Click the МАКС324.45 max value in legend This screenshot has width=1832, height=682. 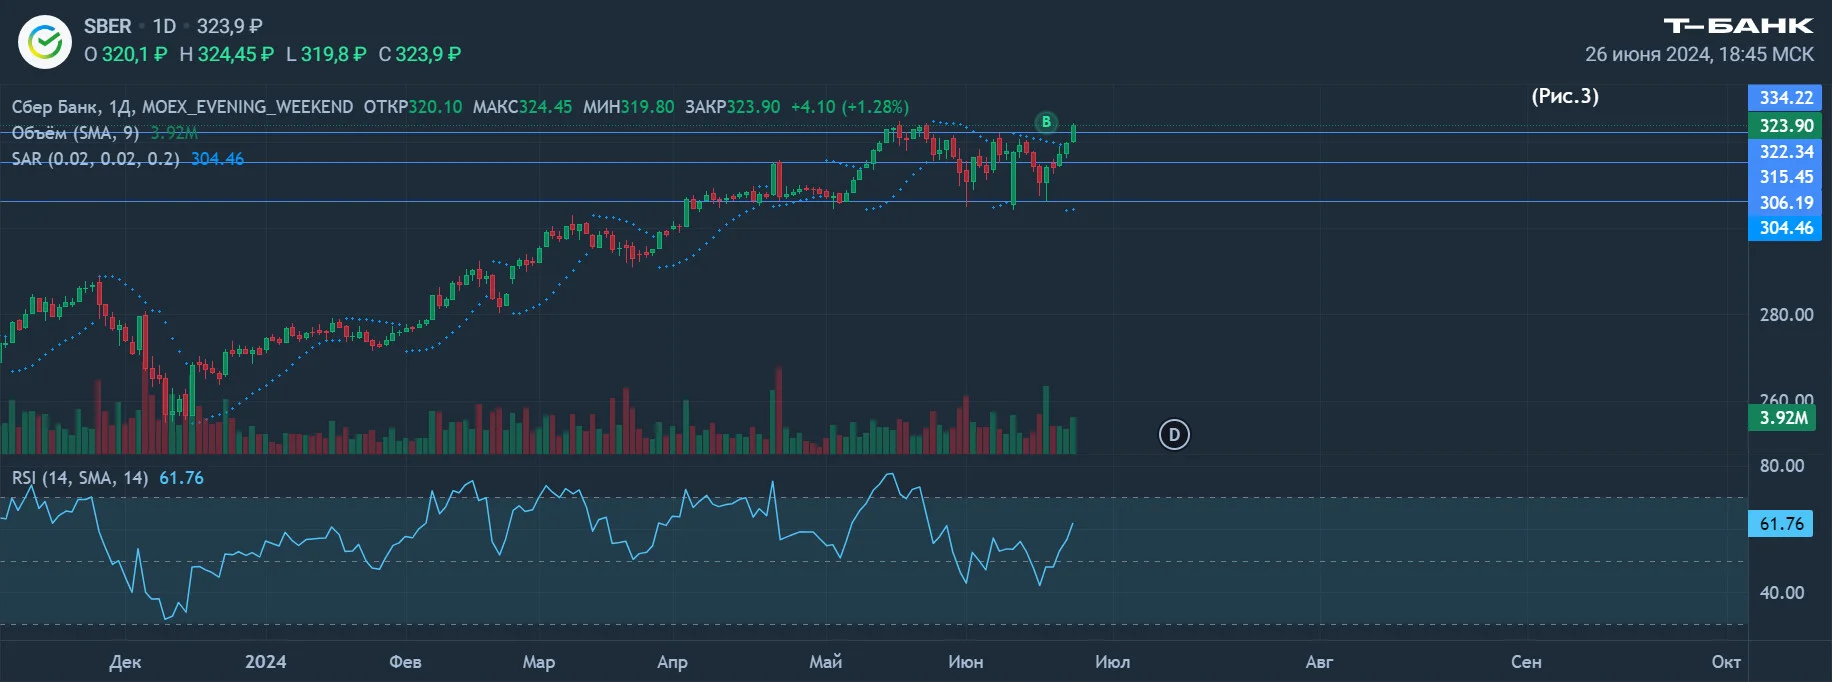click(522, 106)
